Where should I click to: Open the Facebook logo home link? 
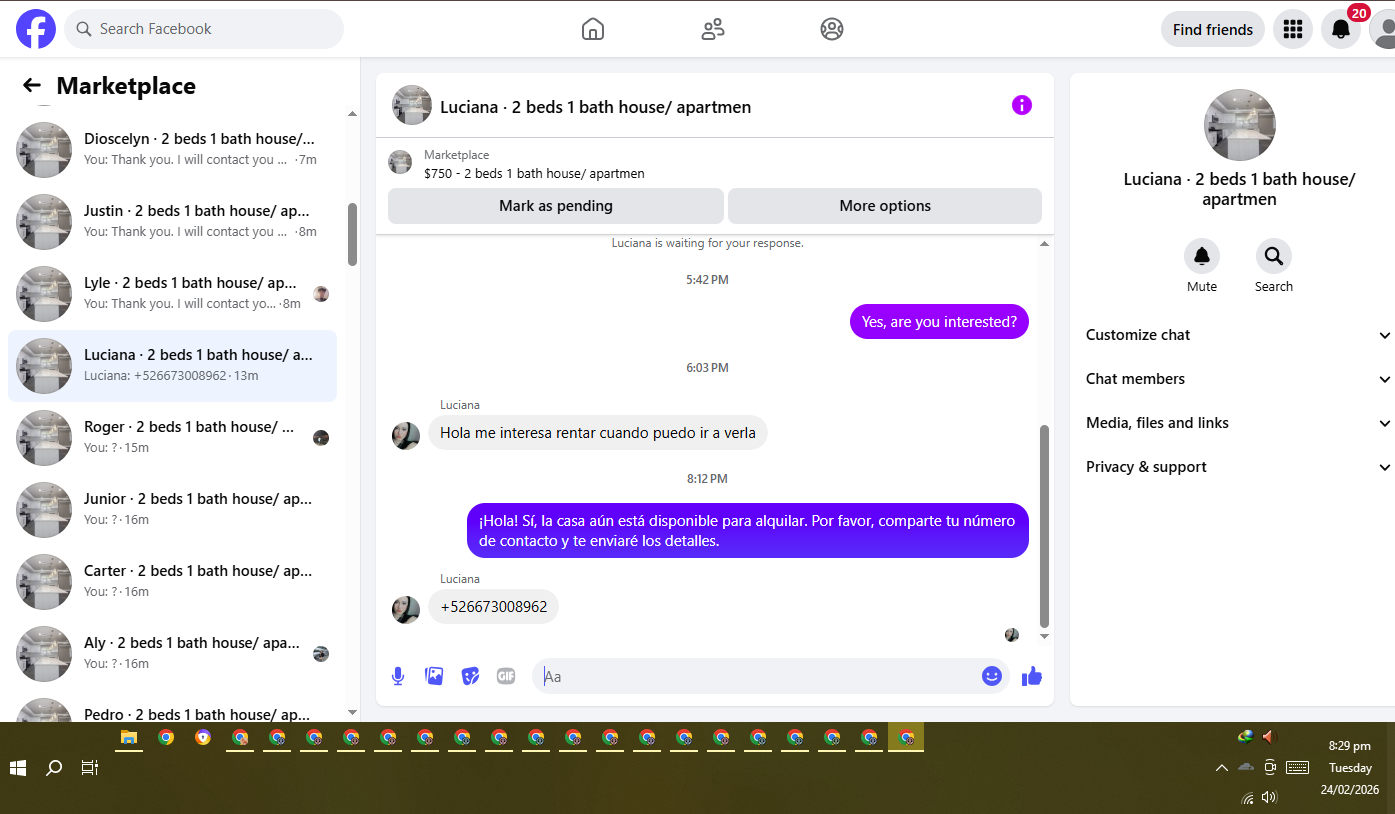36,29
